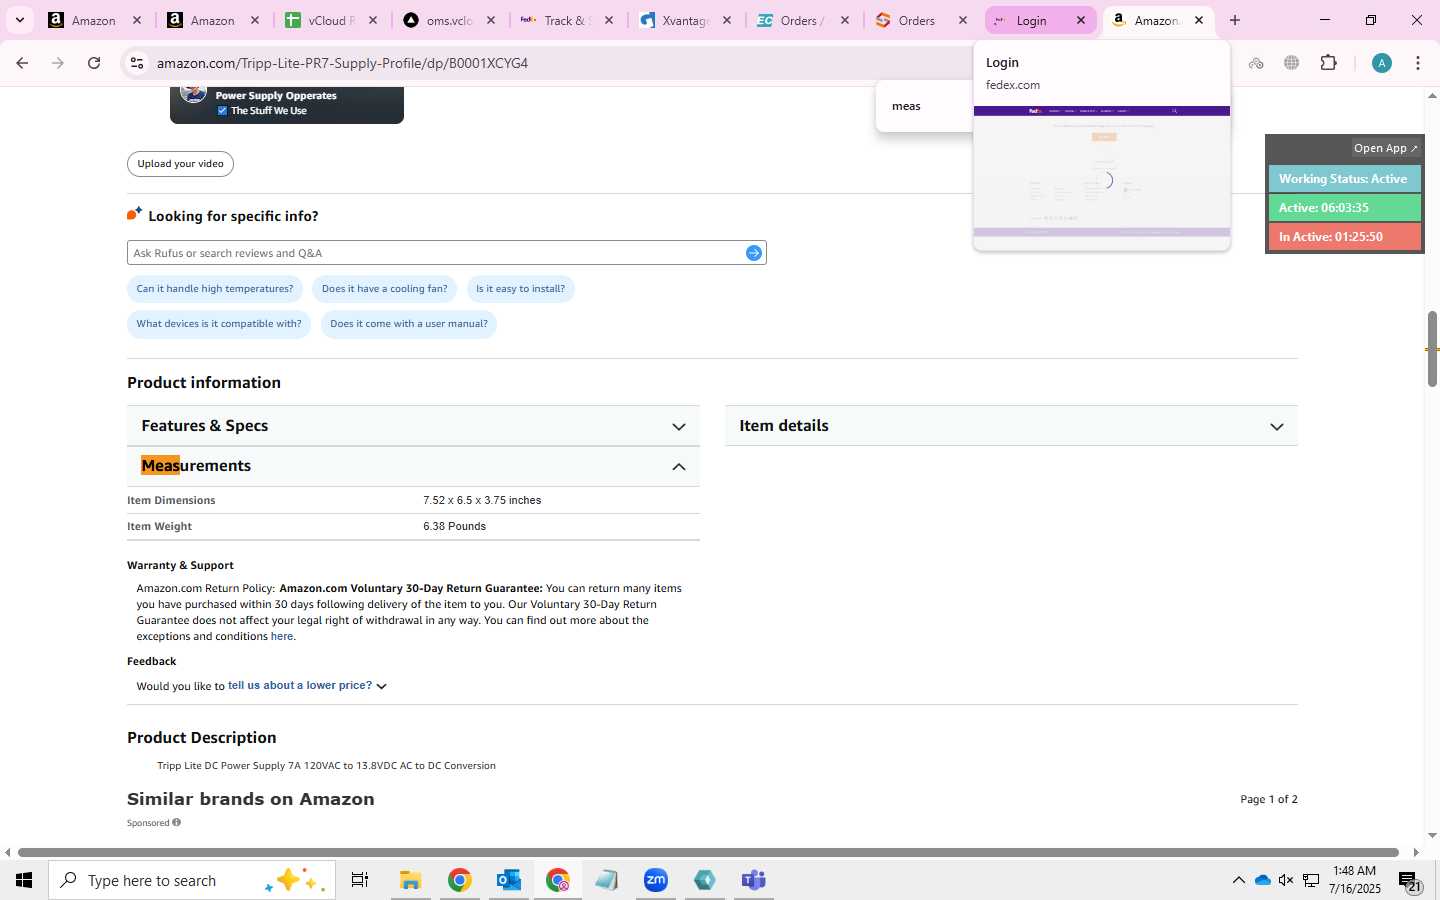
Task: Expand tell us about a lower price
Action: (307, 686)
